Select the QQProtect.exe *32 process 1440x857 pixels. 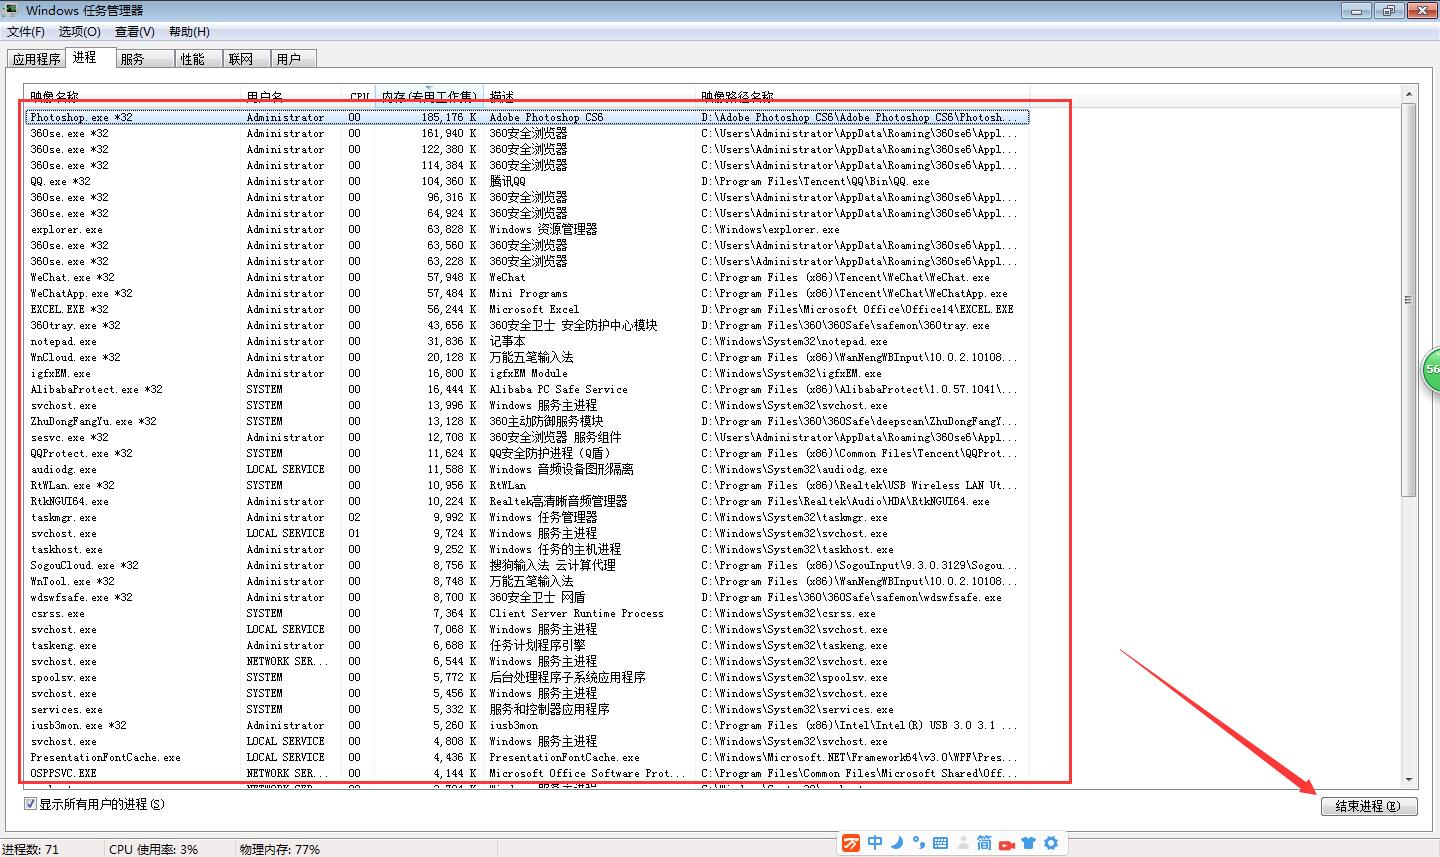[x=526, y=453]
